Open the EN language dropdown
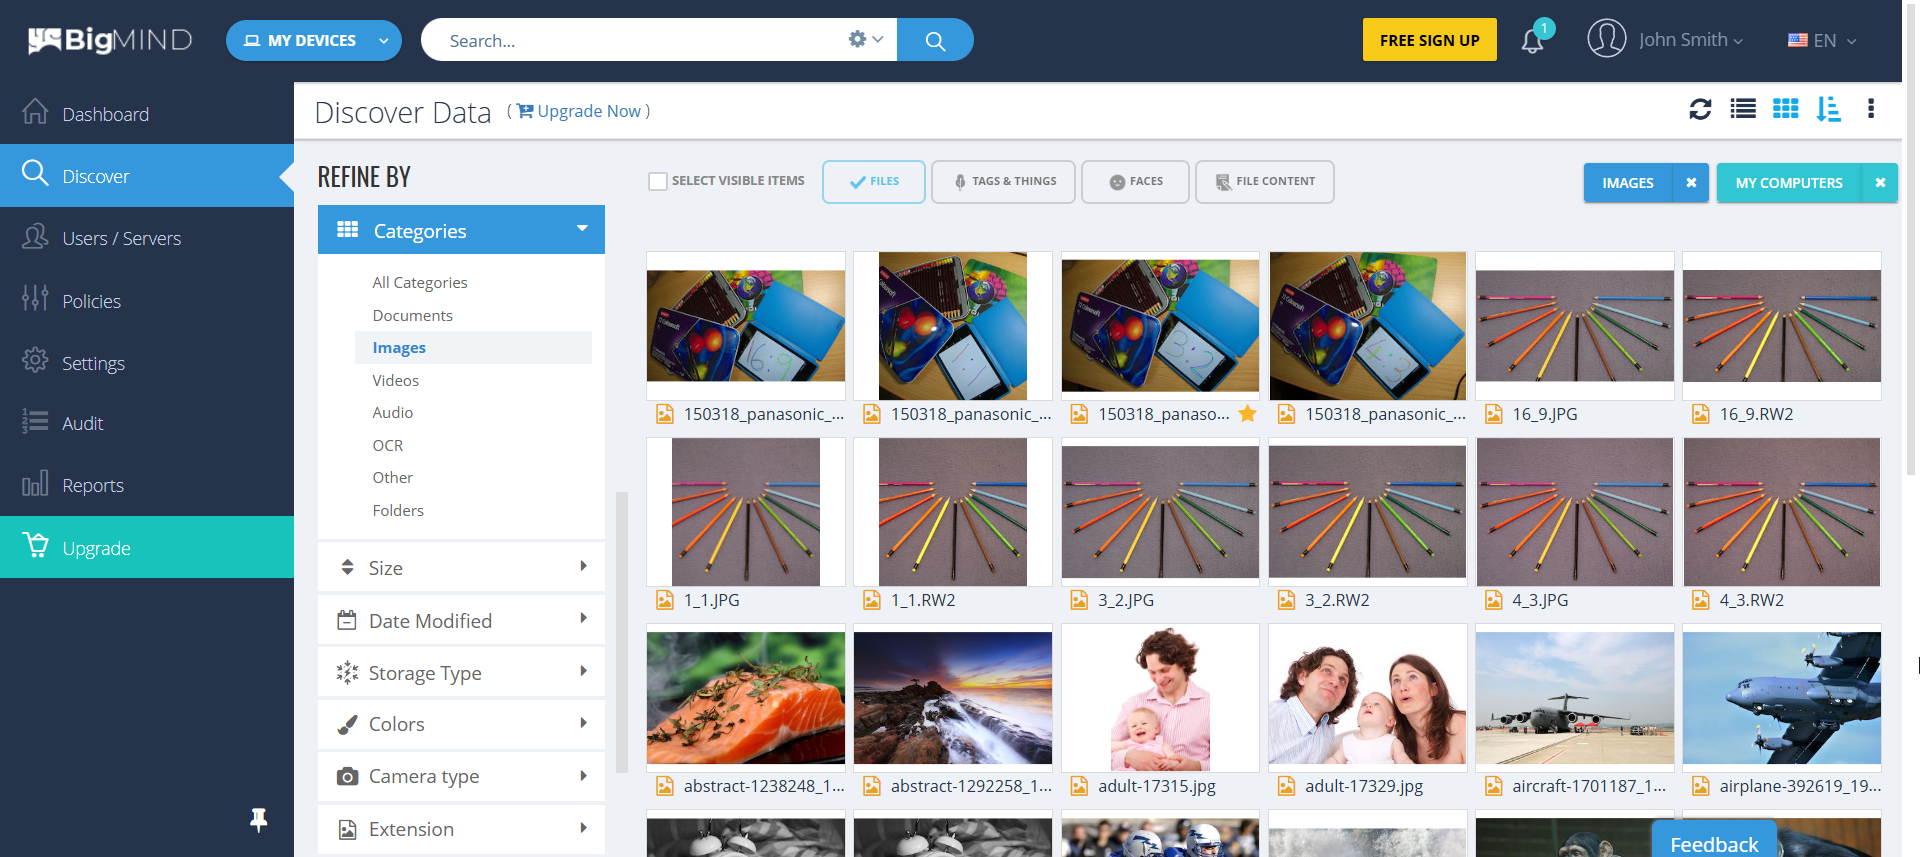Image resolution: width=1920 pixels, height=857 pixels. [x=1822, y=41]
